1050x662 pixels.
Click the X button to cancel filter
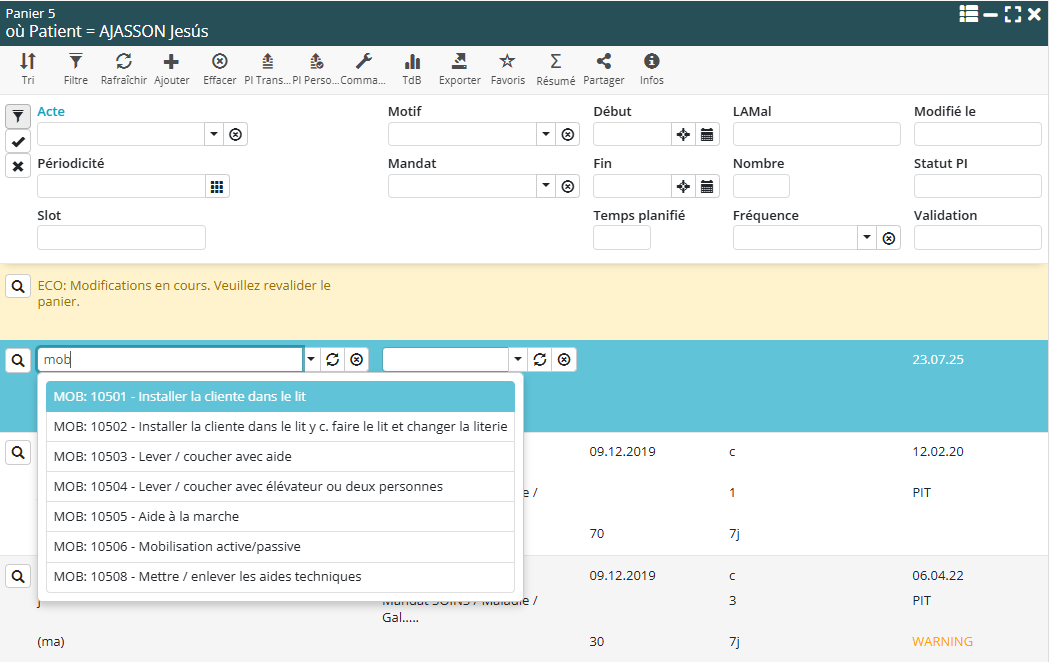[x=18, y=166]
